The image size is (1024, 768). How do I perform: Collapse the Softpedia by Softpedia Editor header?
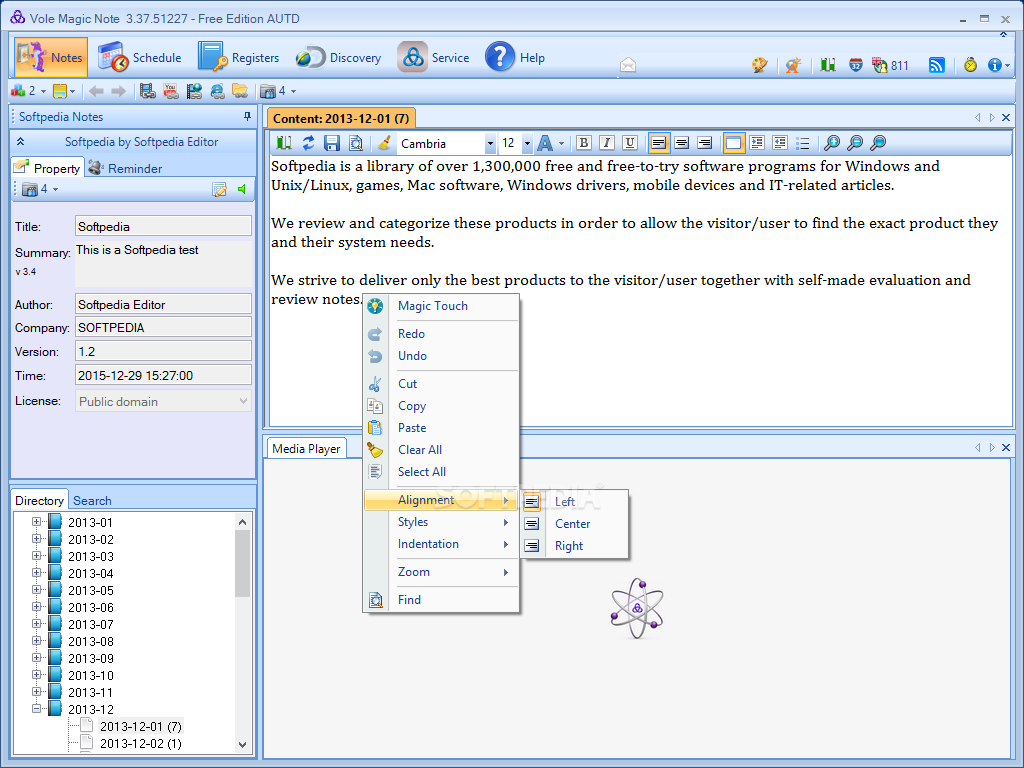(20, 142)
